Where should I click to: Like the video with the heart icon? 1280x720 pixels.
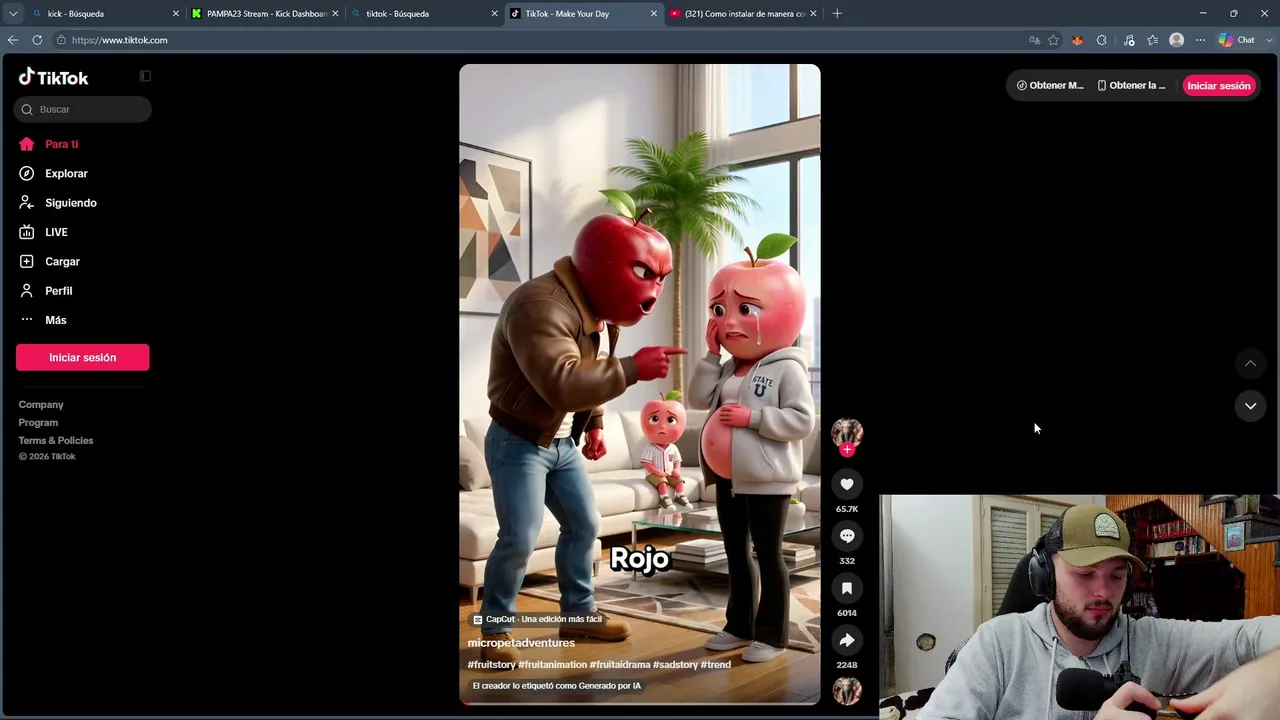coord(847,484)
